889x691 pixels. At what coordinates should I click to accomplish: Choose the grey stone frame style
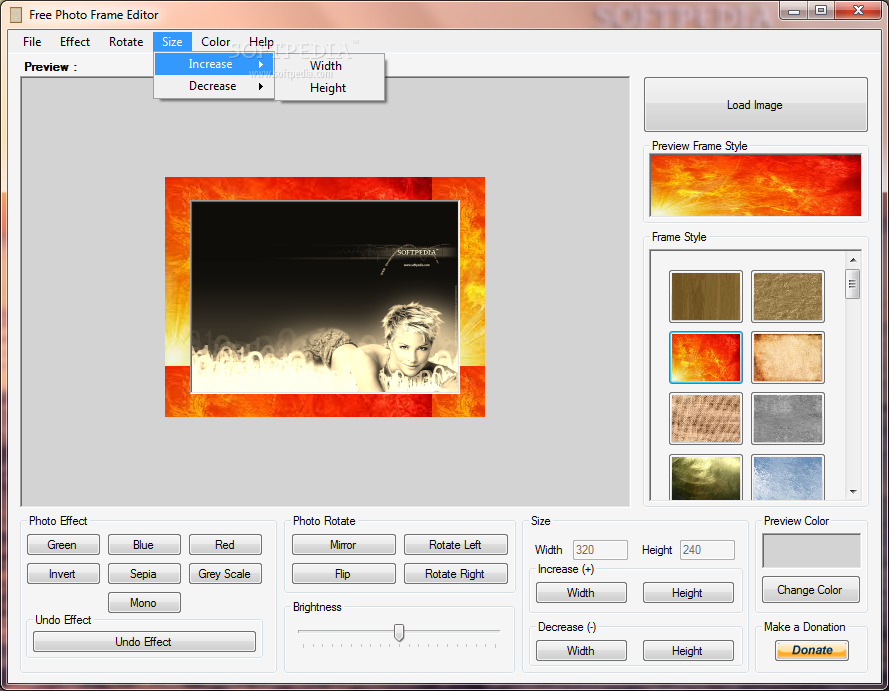point(788,418)
